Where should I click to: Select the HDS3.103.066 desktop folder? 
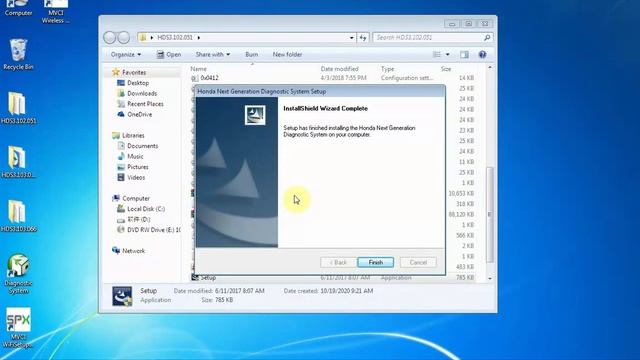[18, 216]
